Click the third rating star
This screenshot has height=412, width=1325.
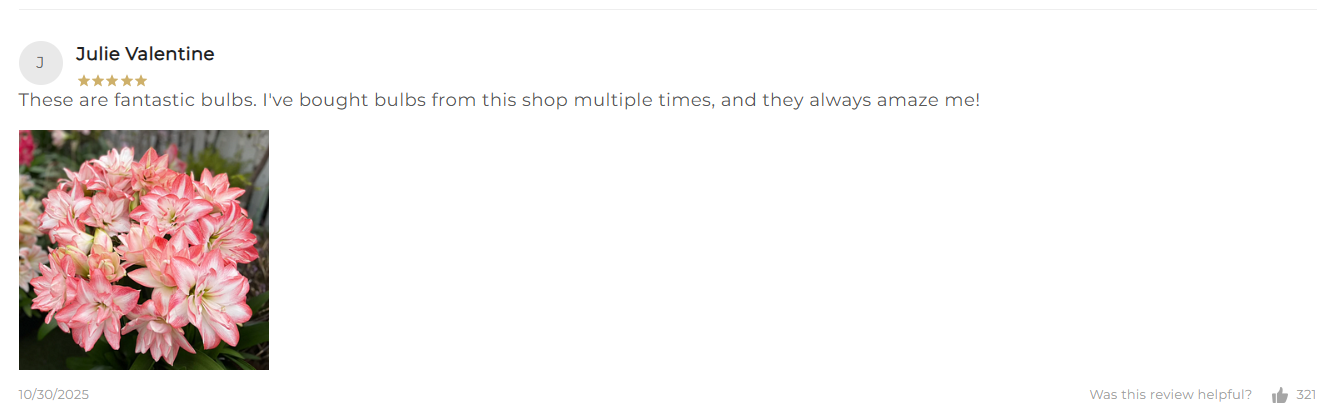[x=112, y=81]
